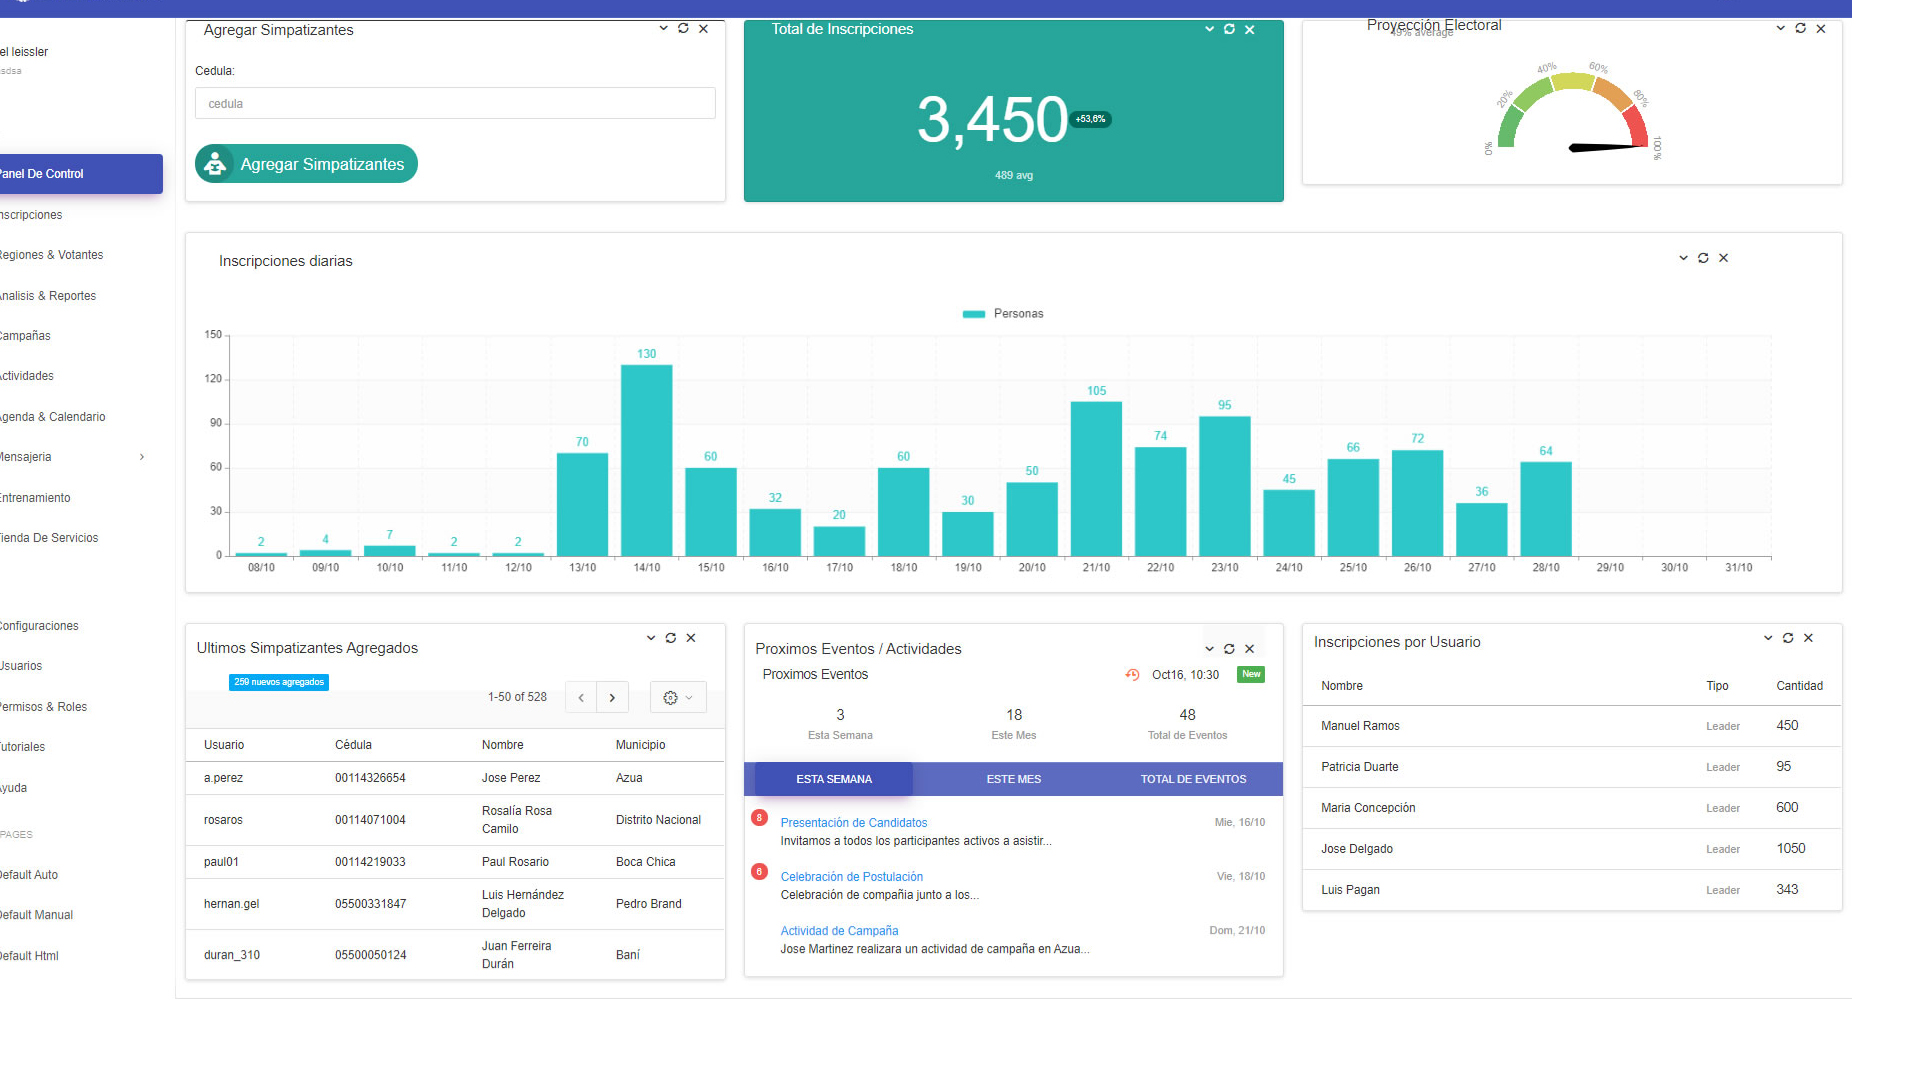Open the Presentación de Candidatos event link

(x=853, y=823)
